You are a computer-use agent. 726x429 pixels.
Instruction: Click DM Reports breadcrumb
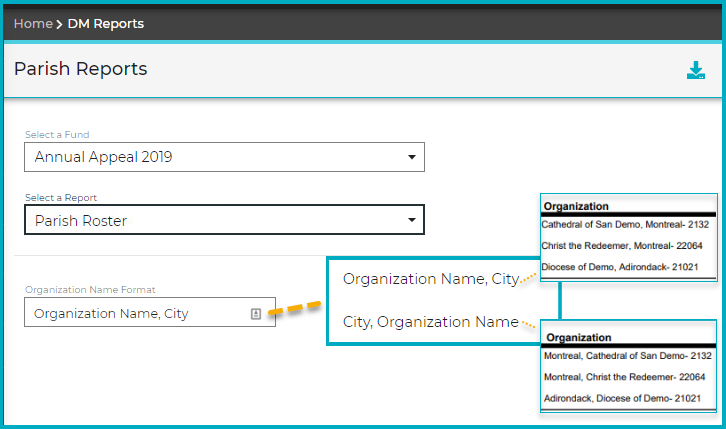tap(106, 24)
